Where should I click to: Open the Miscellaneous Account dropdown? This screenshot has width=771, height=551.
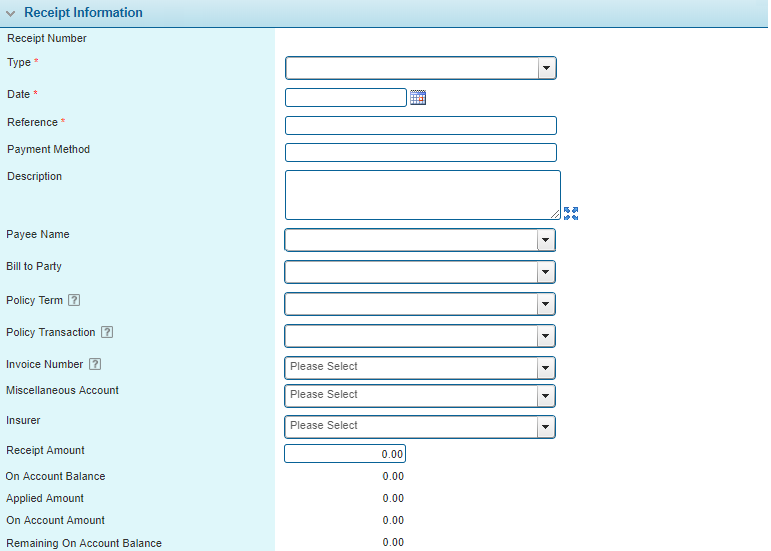(545, 396)
